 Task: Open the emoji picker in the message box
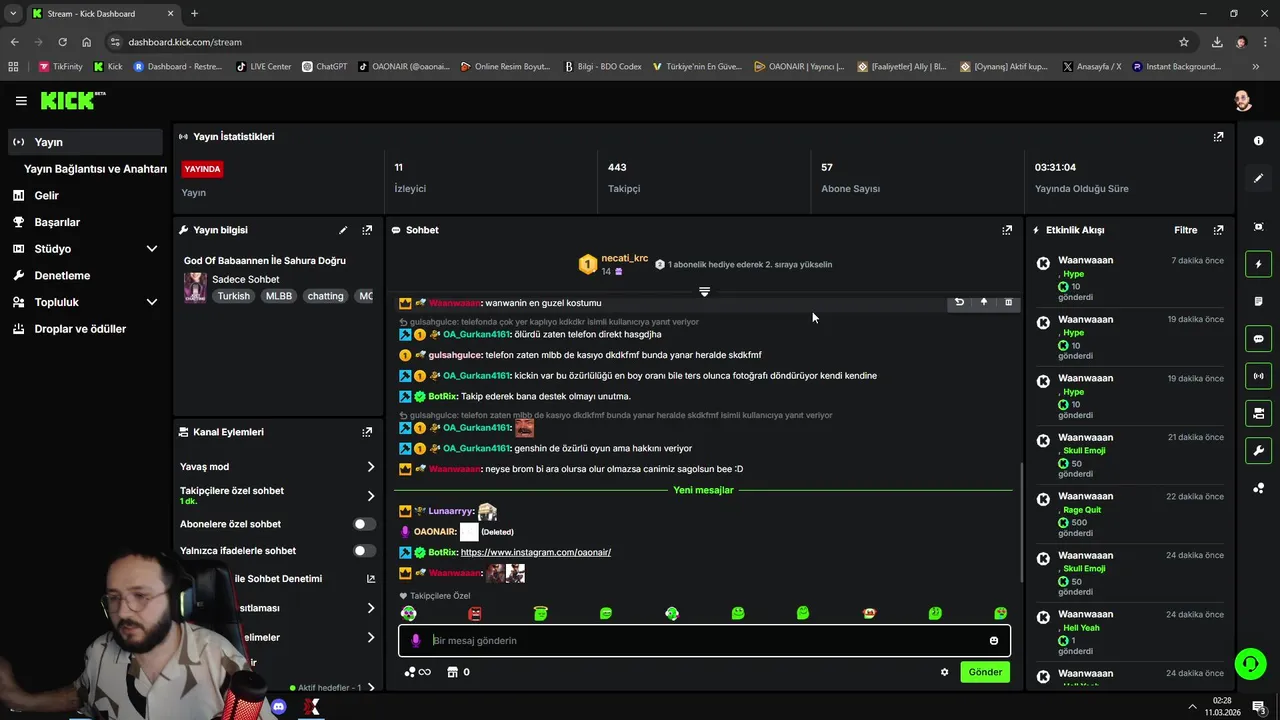point(993,641)
